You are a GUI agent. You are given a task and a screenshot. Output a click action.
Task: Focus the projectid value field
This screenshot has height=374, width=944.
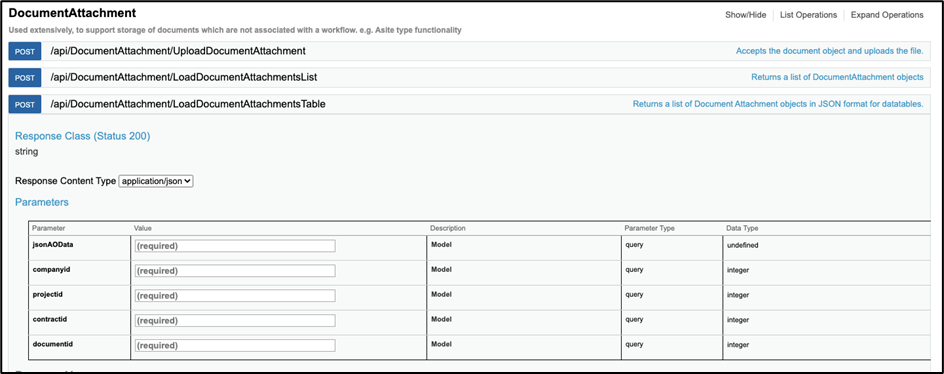[x=235, y=296]
